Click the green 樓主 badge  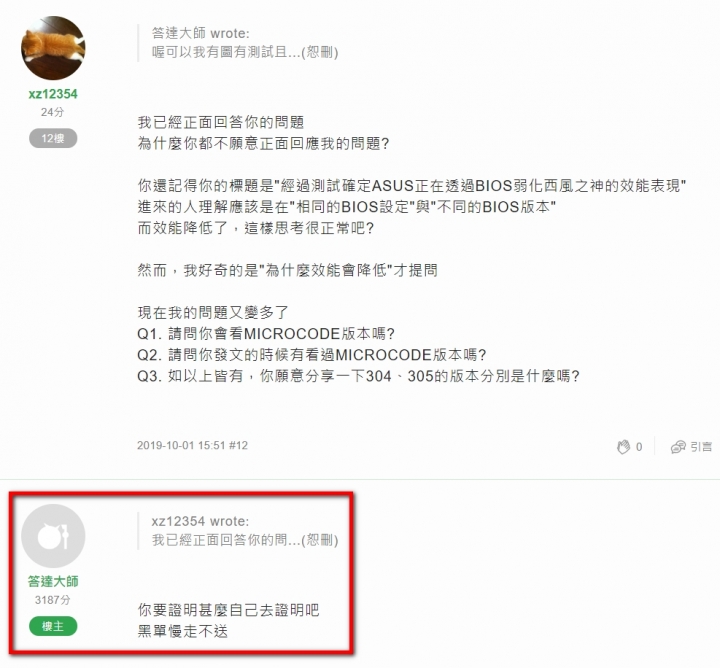53,626
